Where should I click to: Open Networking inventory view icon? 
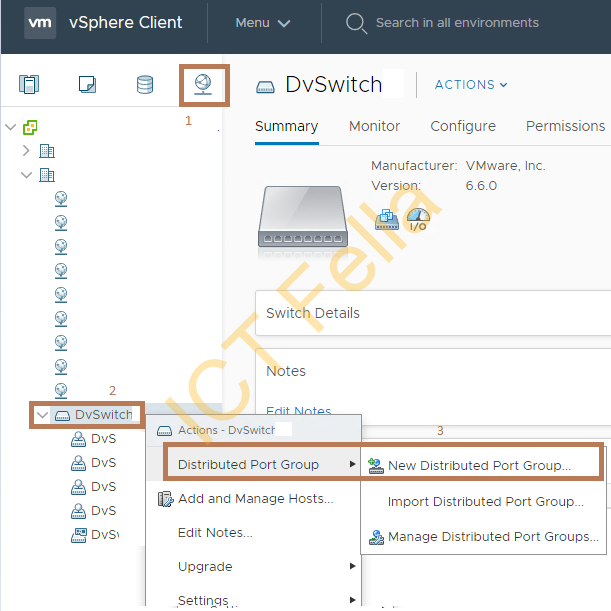pos(203,85)
